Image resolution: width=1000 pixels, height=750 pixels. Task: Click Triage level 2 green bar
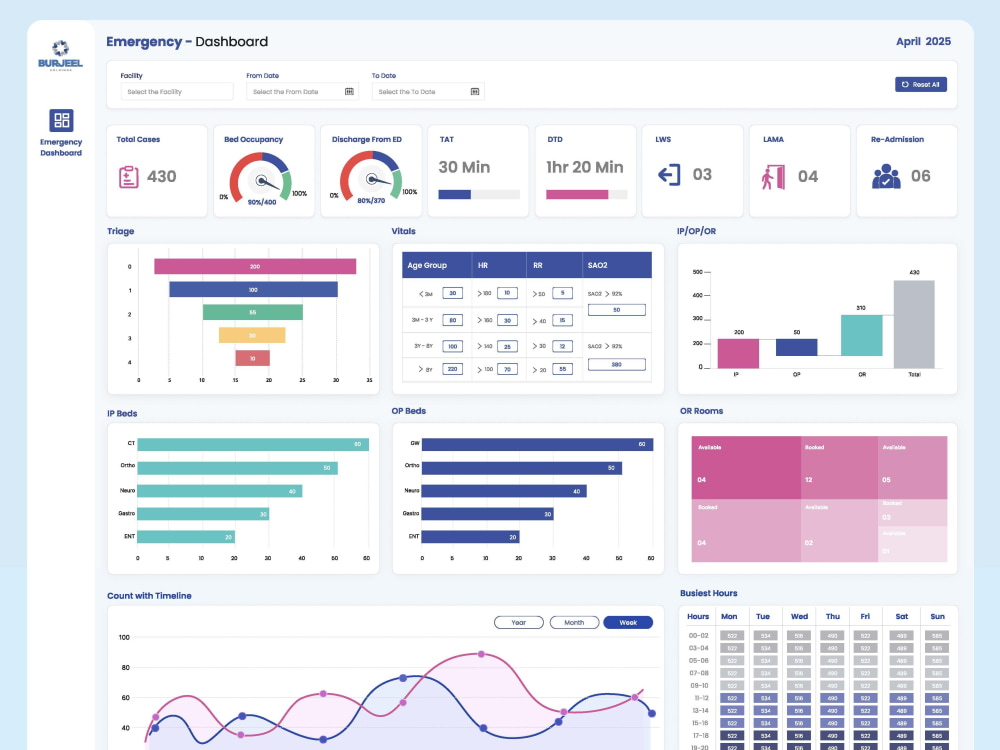tap(253, 312)
